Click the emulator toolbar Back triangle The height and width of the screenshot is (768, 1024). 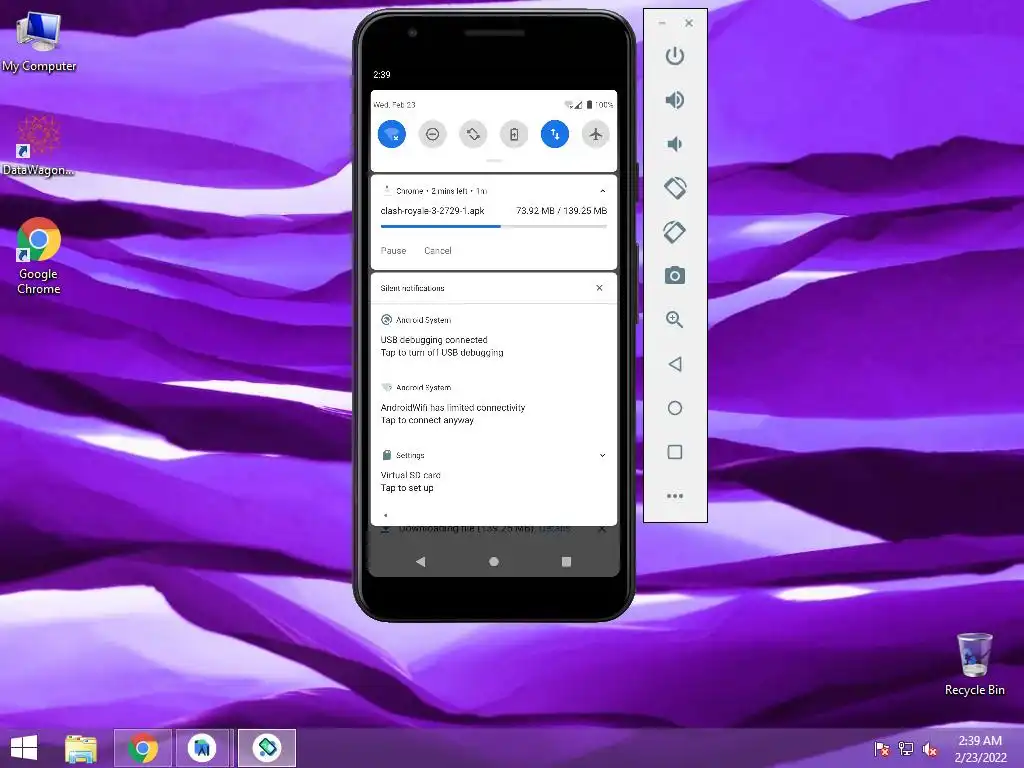(675, 364)
